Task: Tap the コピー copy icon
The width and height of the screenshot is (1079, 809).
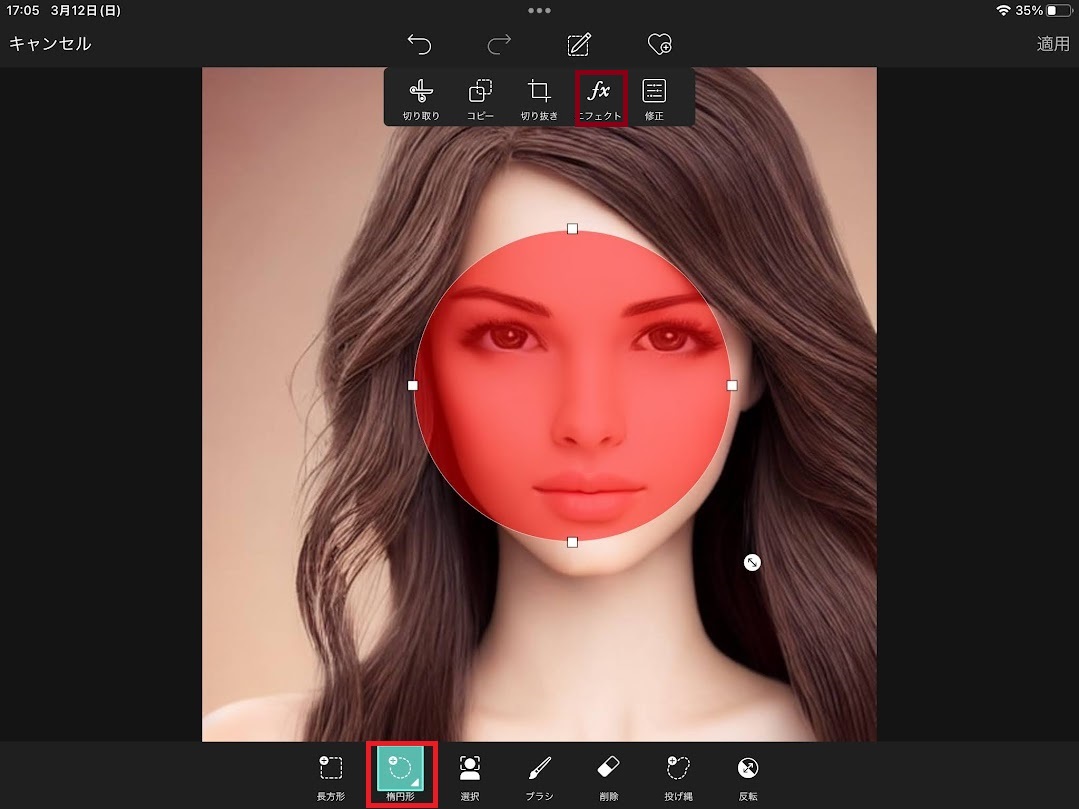Action: pos(480,98)
